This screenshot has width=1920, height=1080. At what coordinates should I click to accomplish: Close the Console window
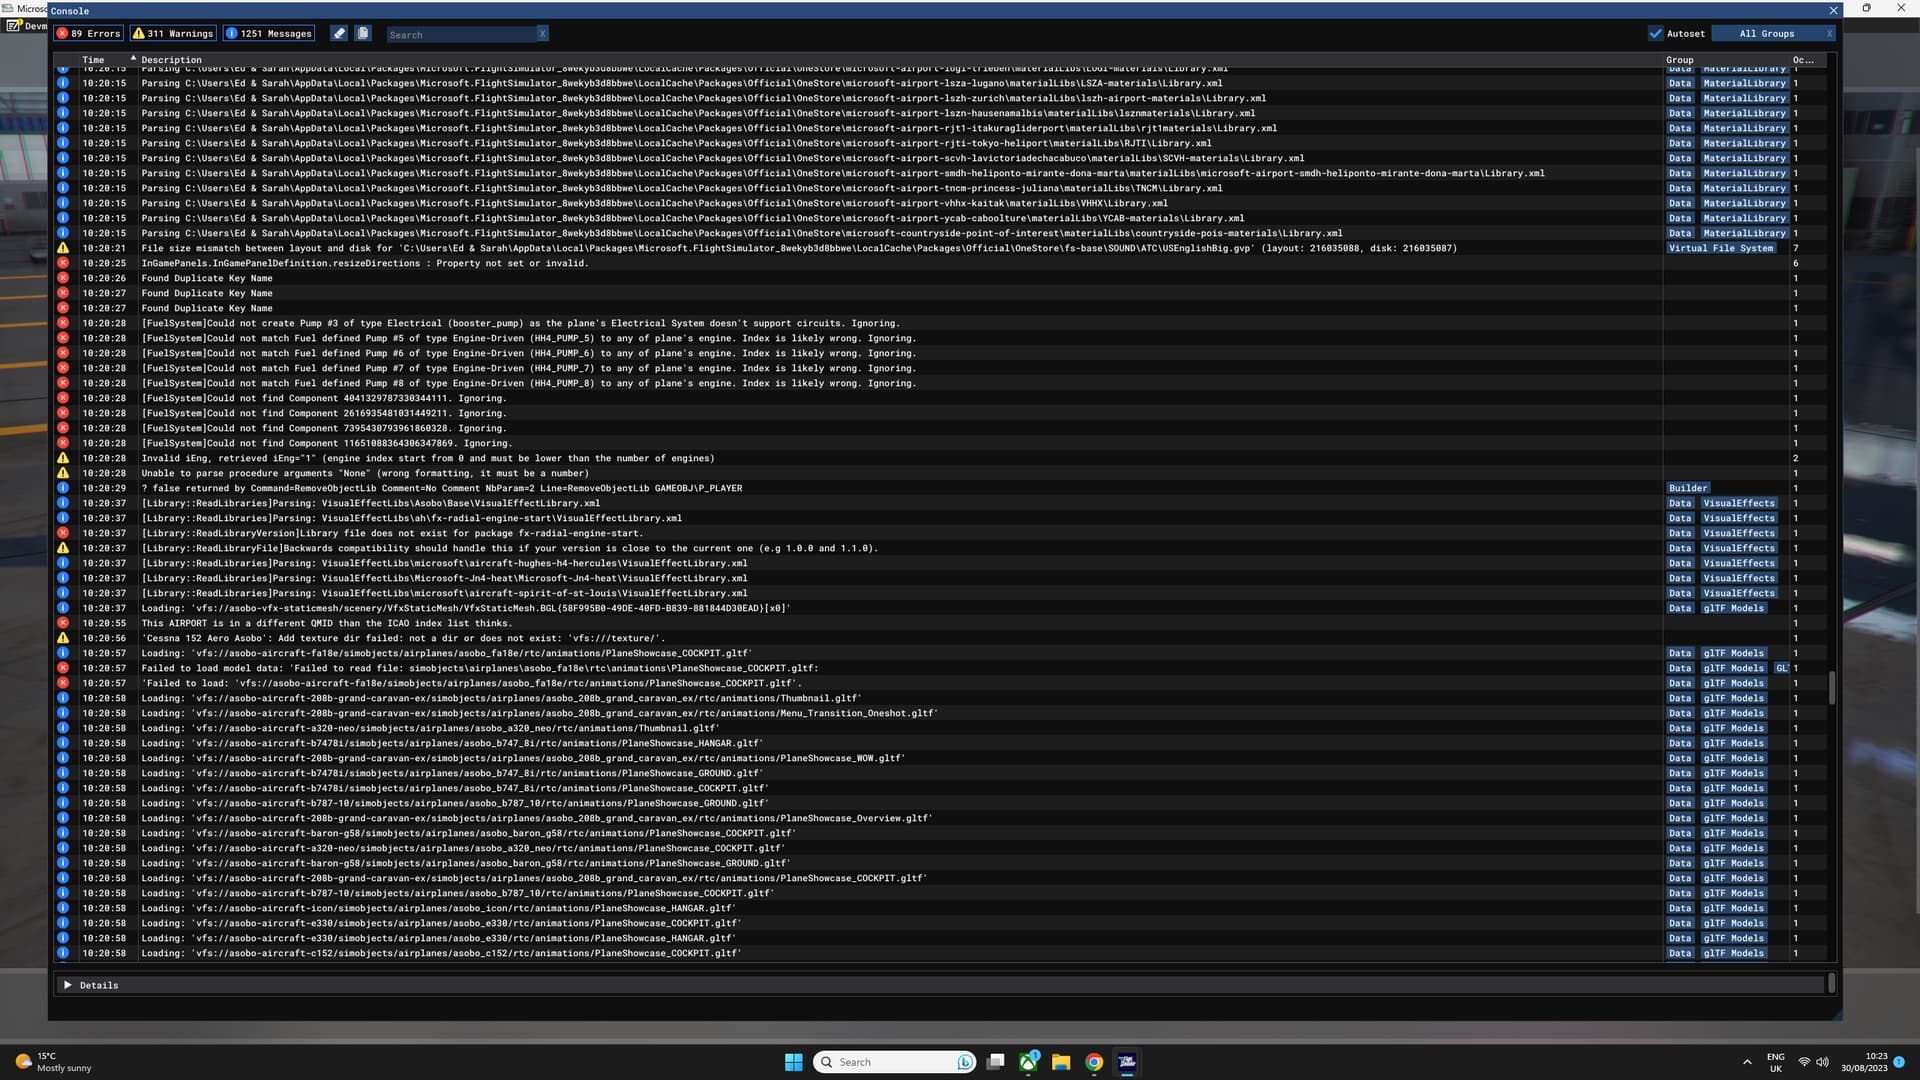click(x=1833, y=10)
